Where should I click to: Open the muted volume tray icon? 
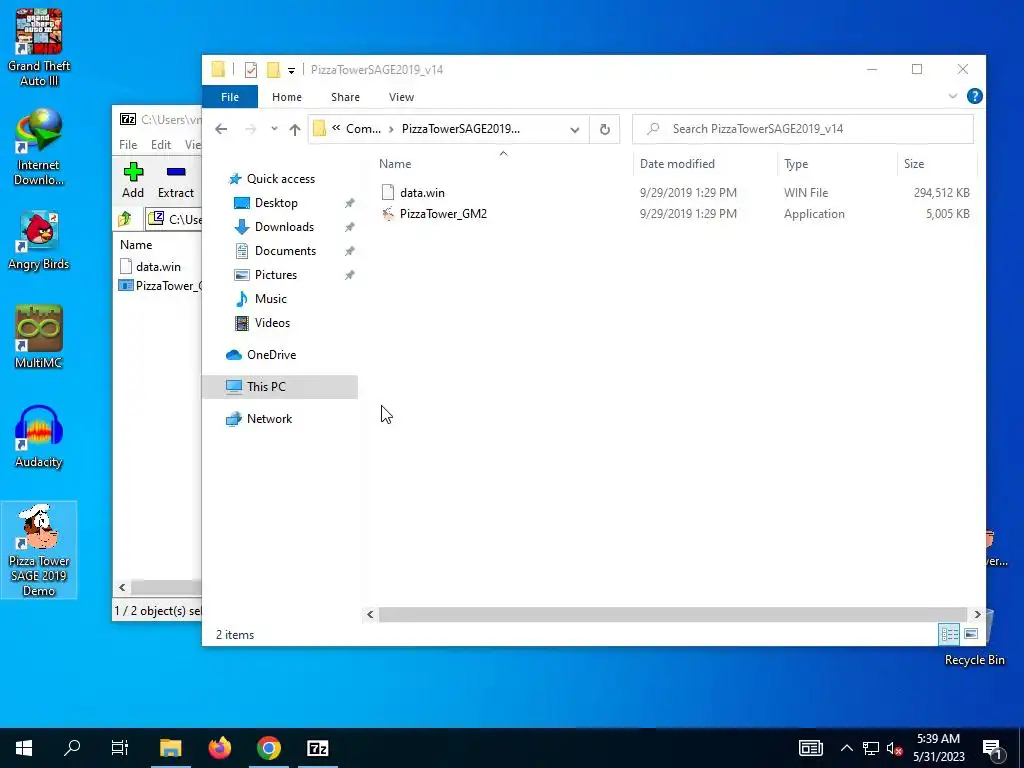point(894,748)
